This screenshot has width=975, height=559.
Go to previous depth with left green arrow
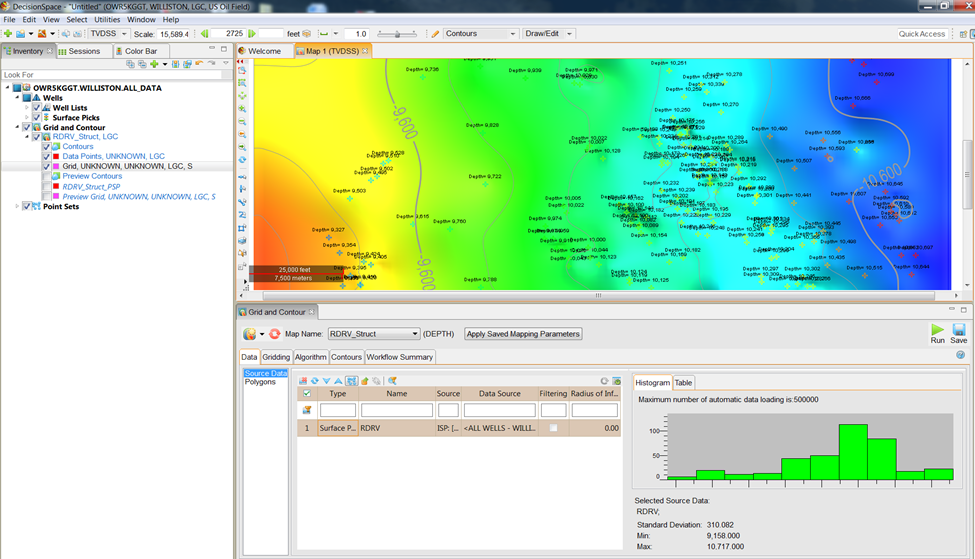coord(204,34)
